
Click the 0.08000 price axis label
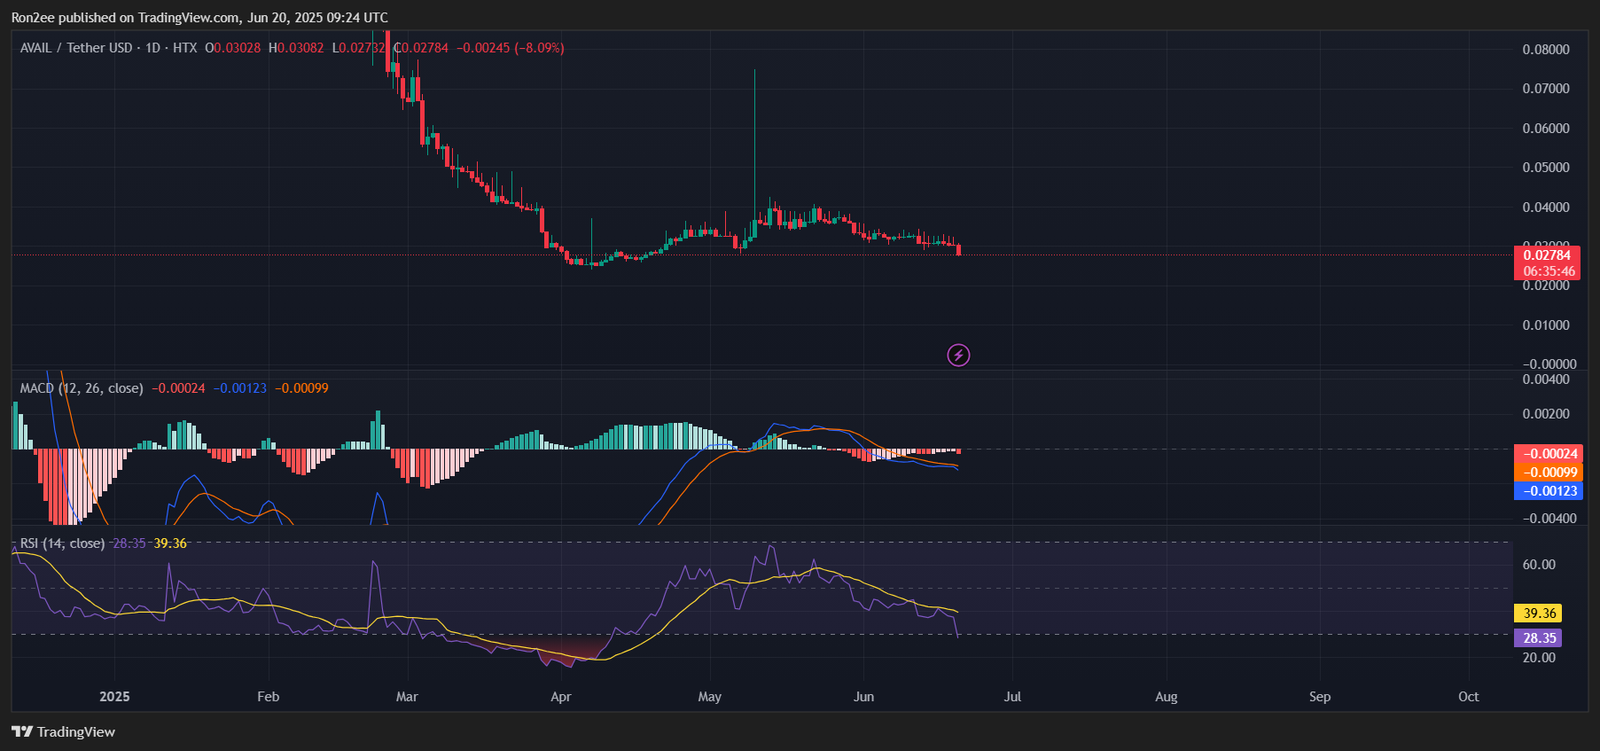[x=1546, y=49]
